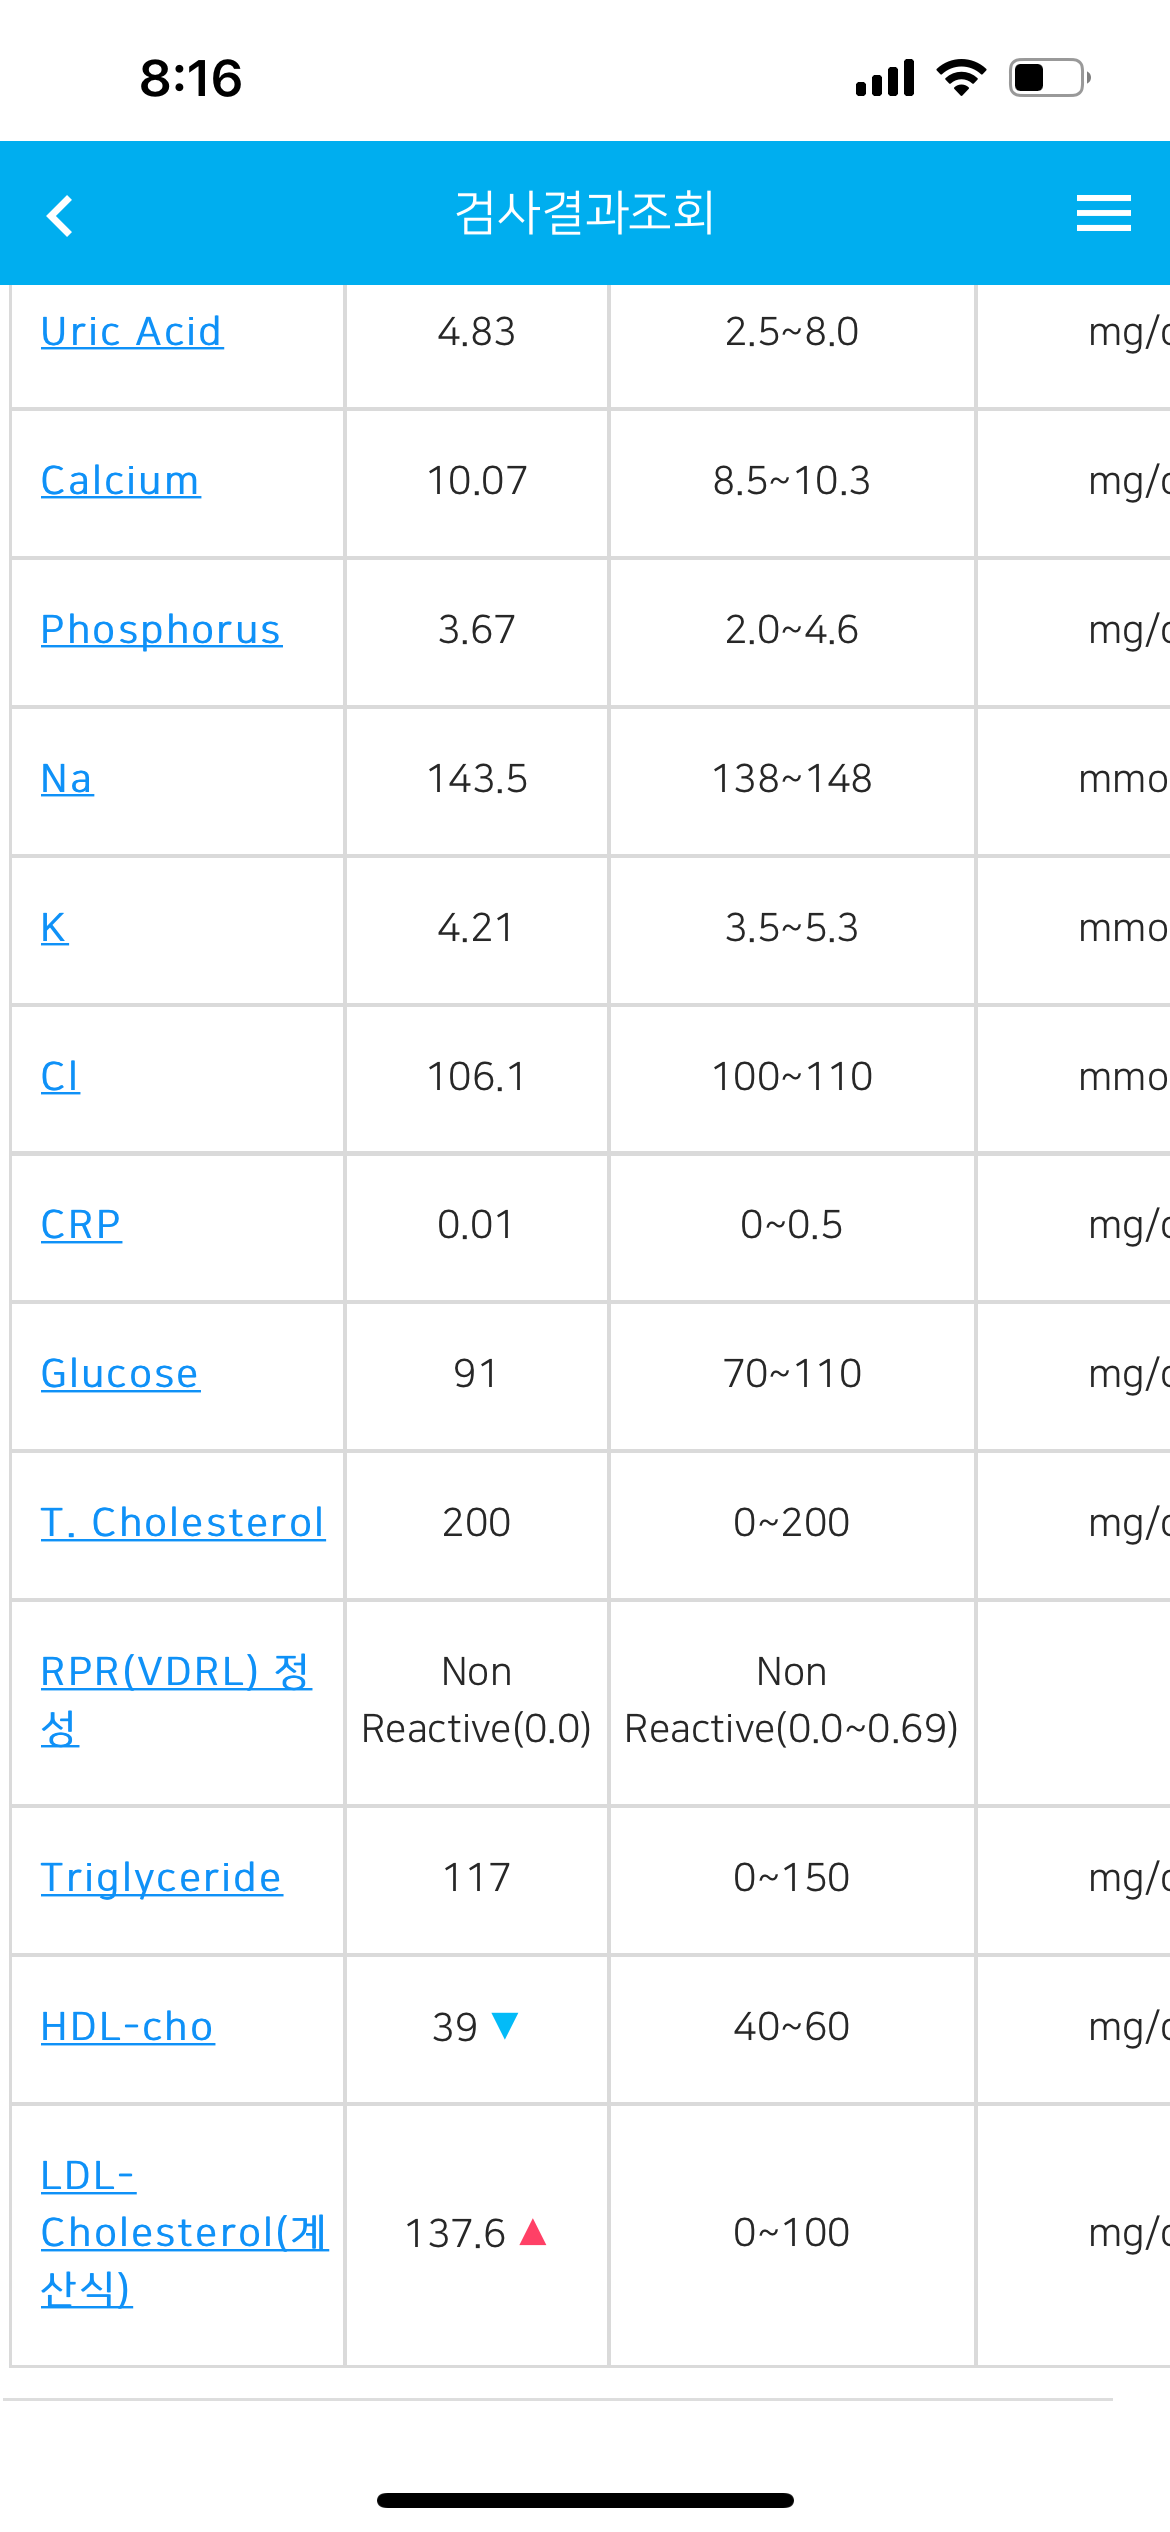Open the HDL-cho link
Screen dimensions: 1170x2532
(127, 2027)
